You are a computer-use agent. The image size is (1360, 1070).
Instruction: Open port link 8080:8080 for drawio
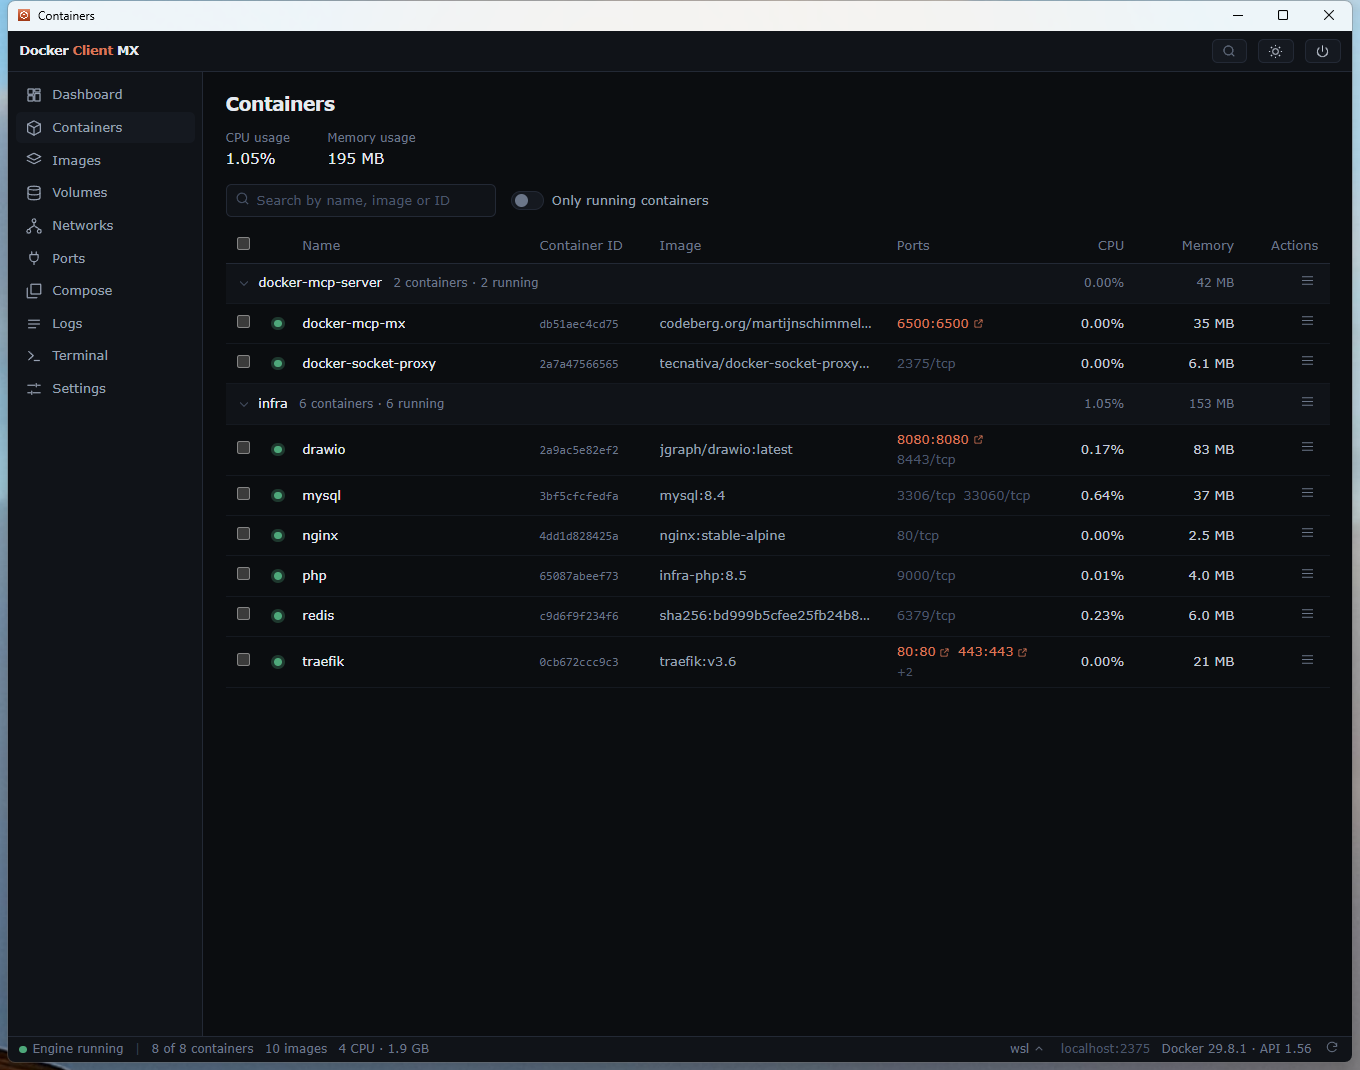pyautogui.click(x=940, y=440)
